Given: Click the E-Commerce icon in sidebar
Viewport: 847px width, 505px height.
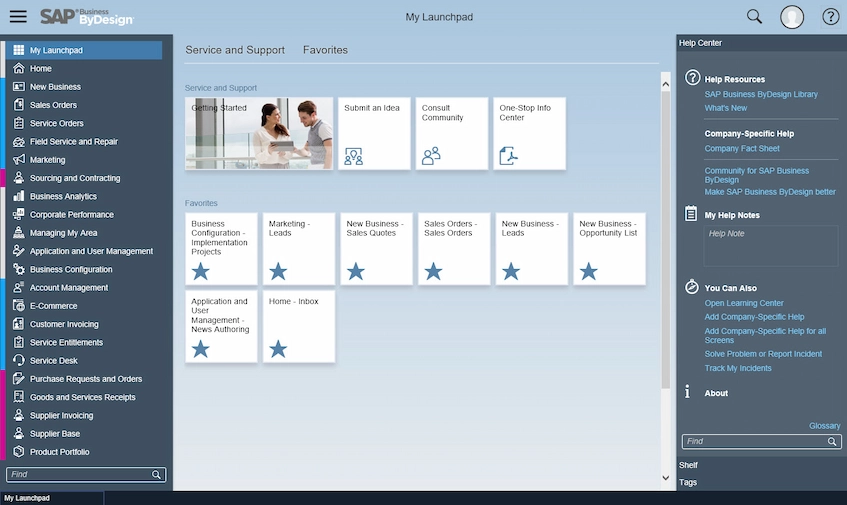Looking at the screenshot, I should pyautogui.click(x=18, y=306).
